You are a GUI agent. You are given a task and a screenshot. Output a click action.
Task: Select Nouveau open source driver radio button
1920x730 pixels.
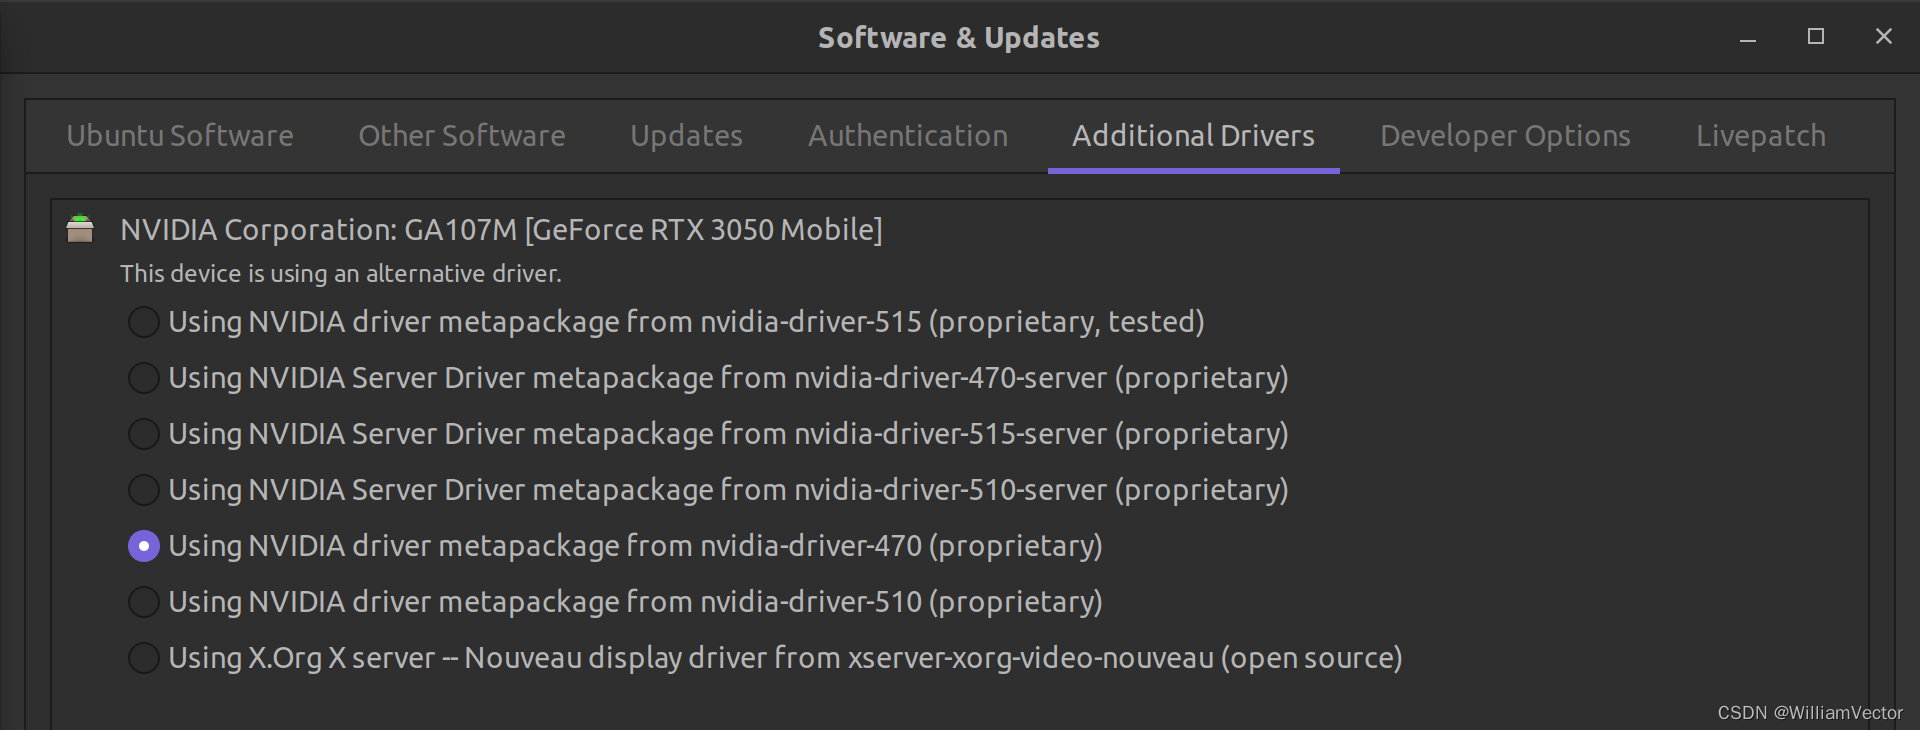point(144,658)
